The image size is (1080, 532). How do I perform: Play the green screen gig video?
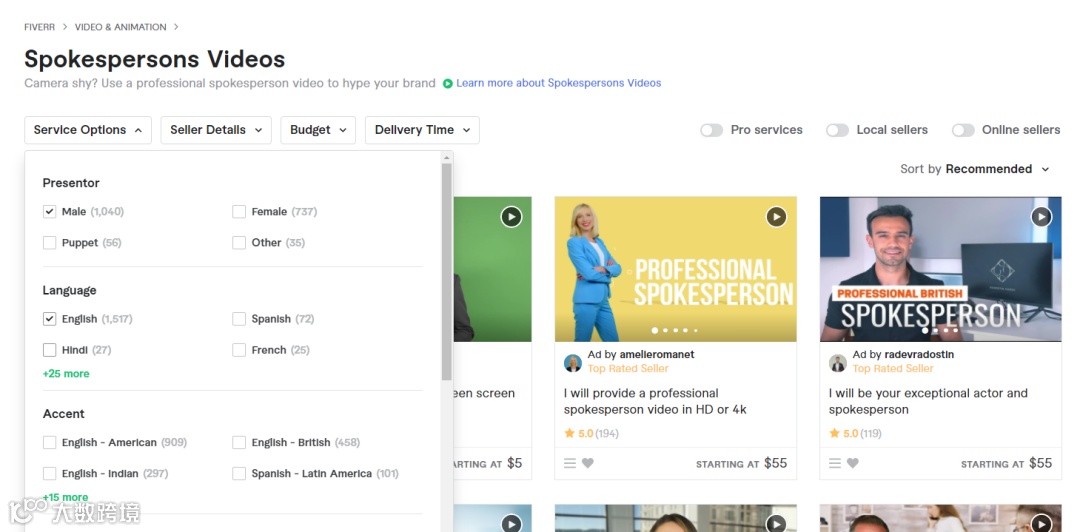pyautogui.click(x=511, y=217)
